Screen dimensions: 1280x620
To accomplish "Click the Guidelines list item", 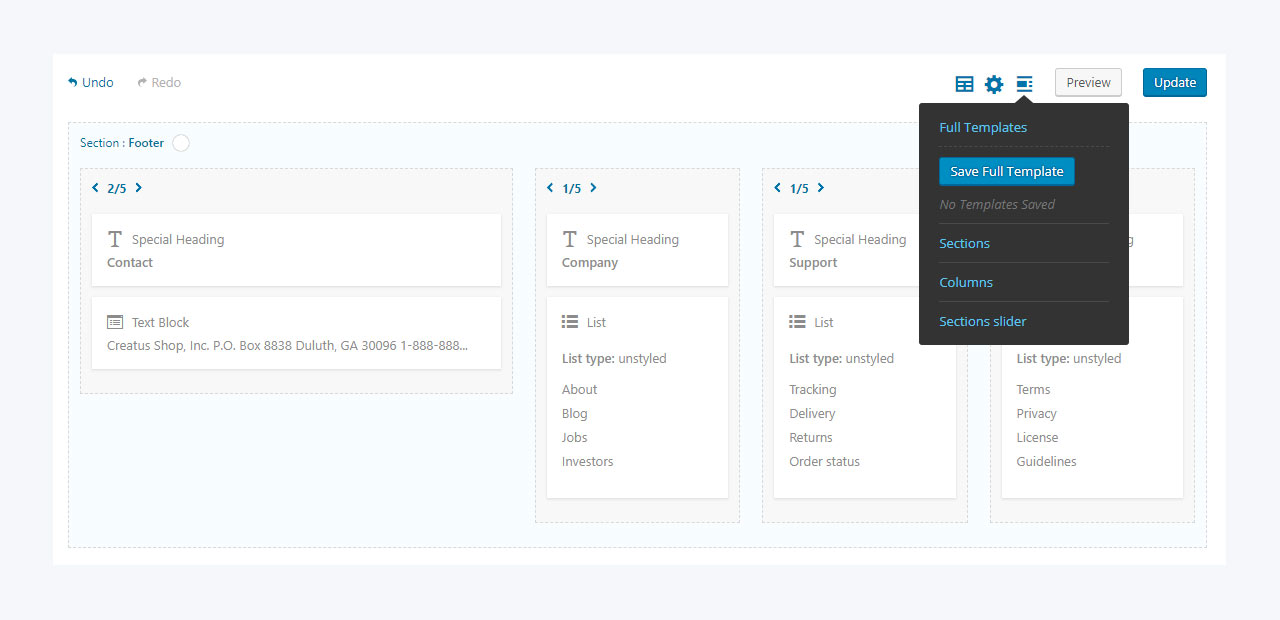I will (x=1047, y=462).
